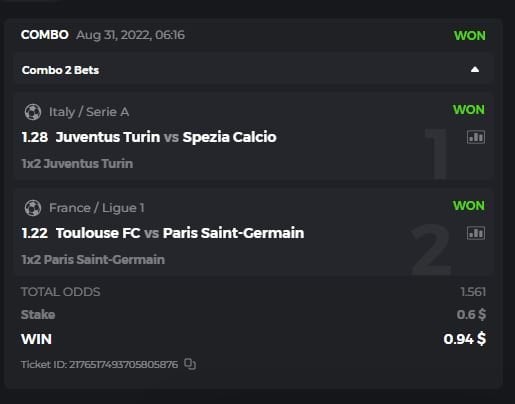Copy the Ticket ID using copy icon
The image size is (515, 404).
click(x=190, y=364)
